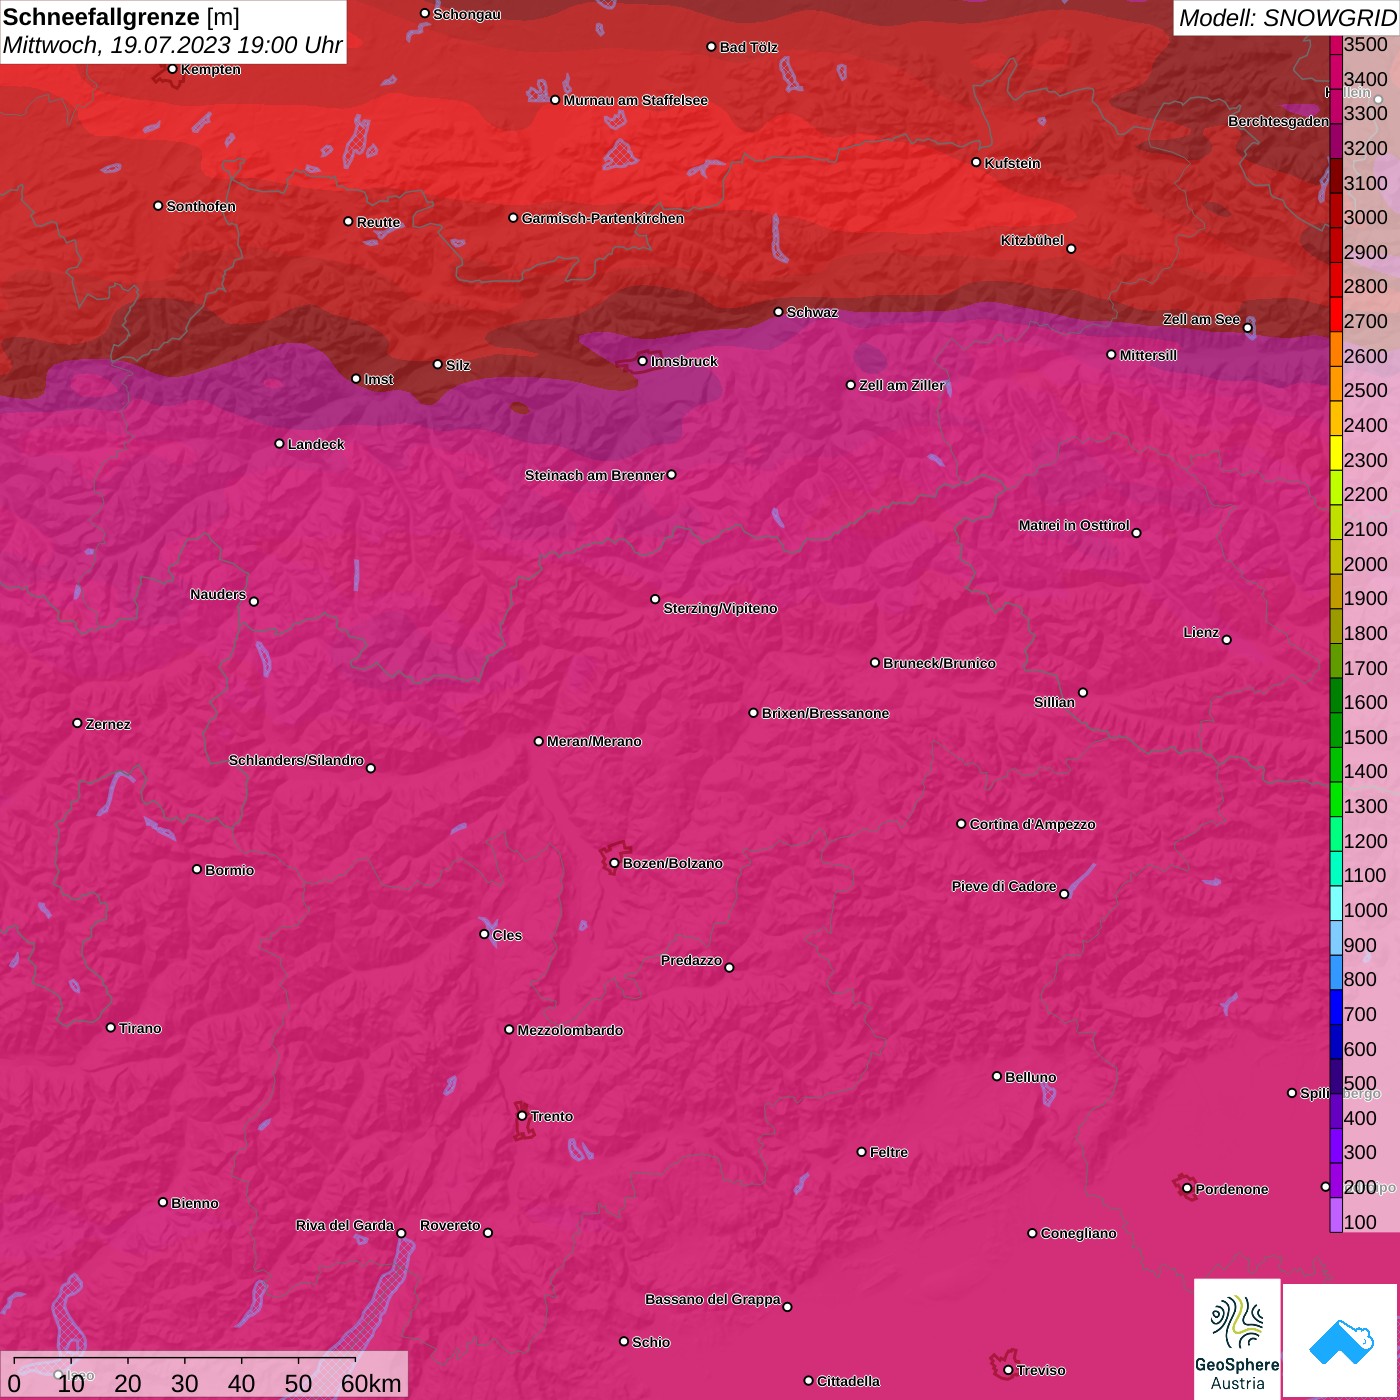Click the 60km scale bar label
The height and width of the screenshot is (1400, 1400).
tap(371, 1383)
